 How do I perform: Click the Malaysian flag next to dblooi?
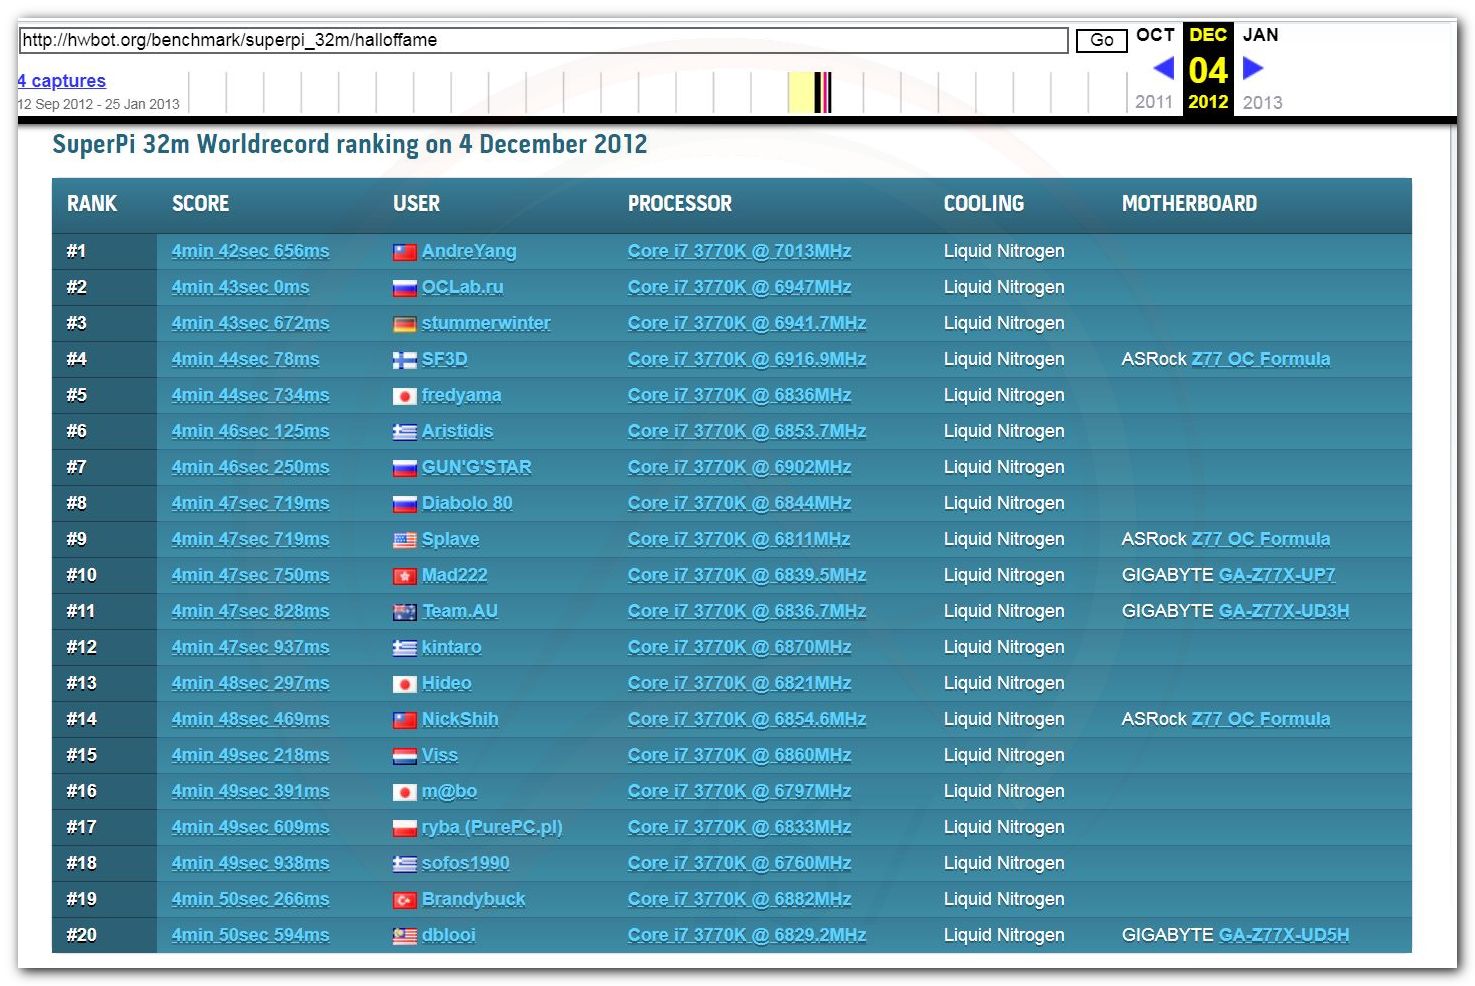tap(404, 936)
